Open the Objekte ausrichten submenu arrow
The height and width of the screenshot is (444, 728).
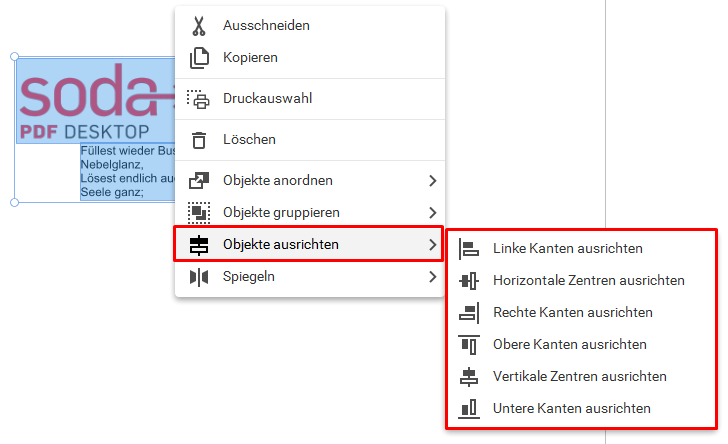(432, 245)
